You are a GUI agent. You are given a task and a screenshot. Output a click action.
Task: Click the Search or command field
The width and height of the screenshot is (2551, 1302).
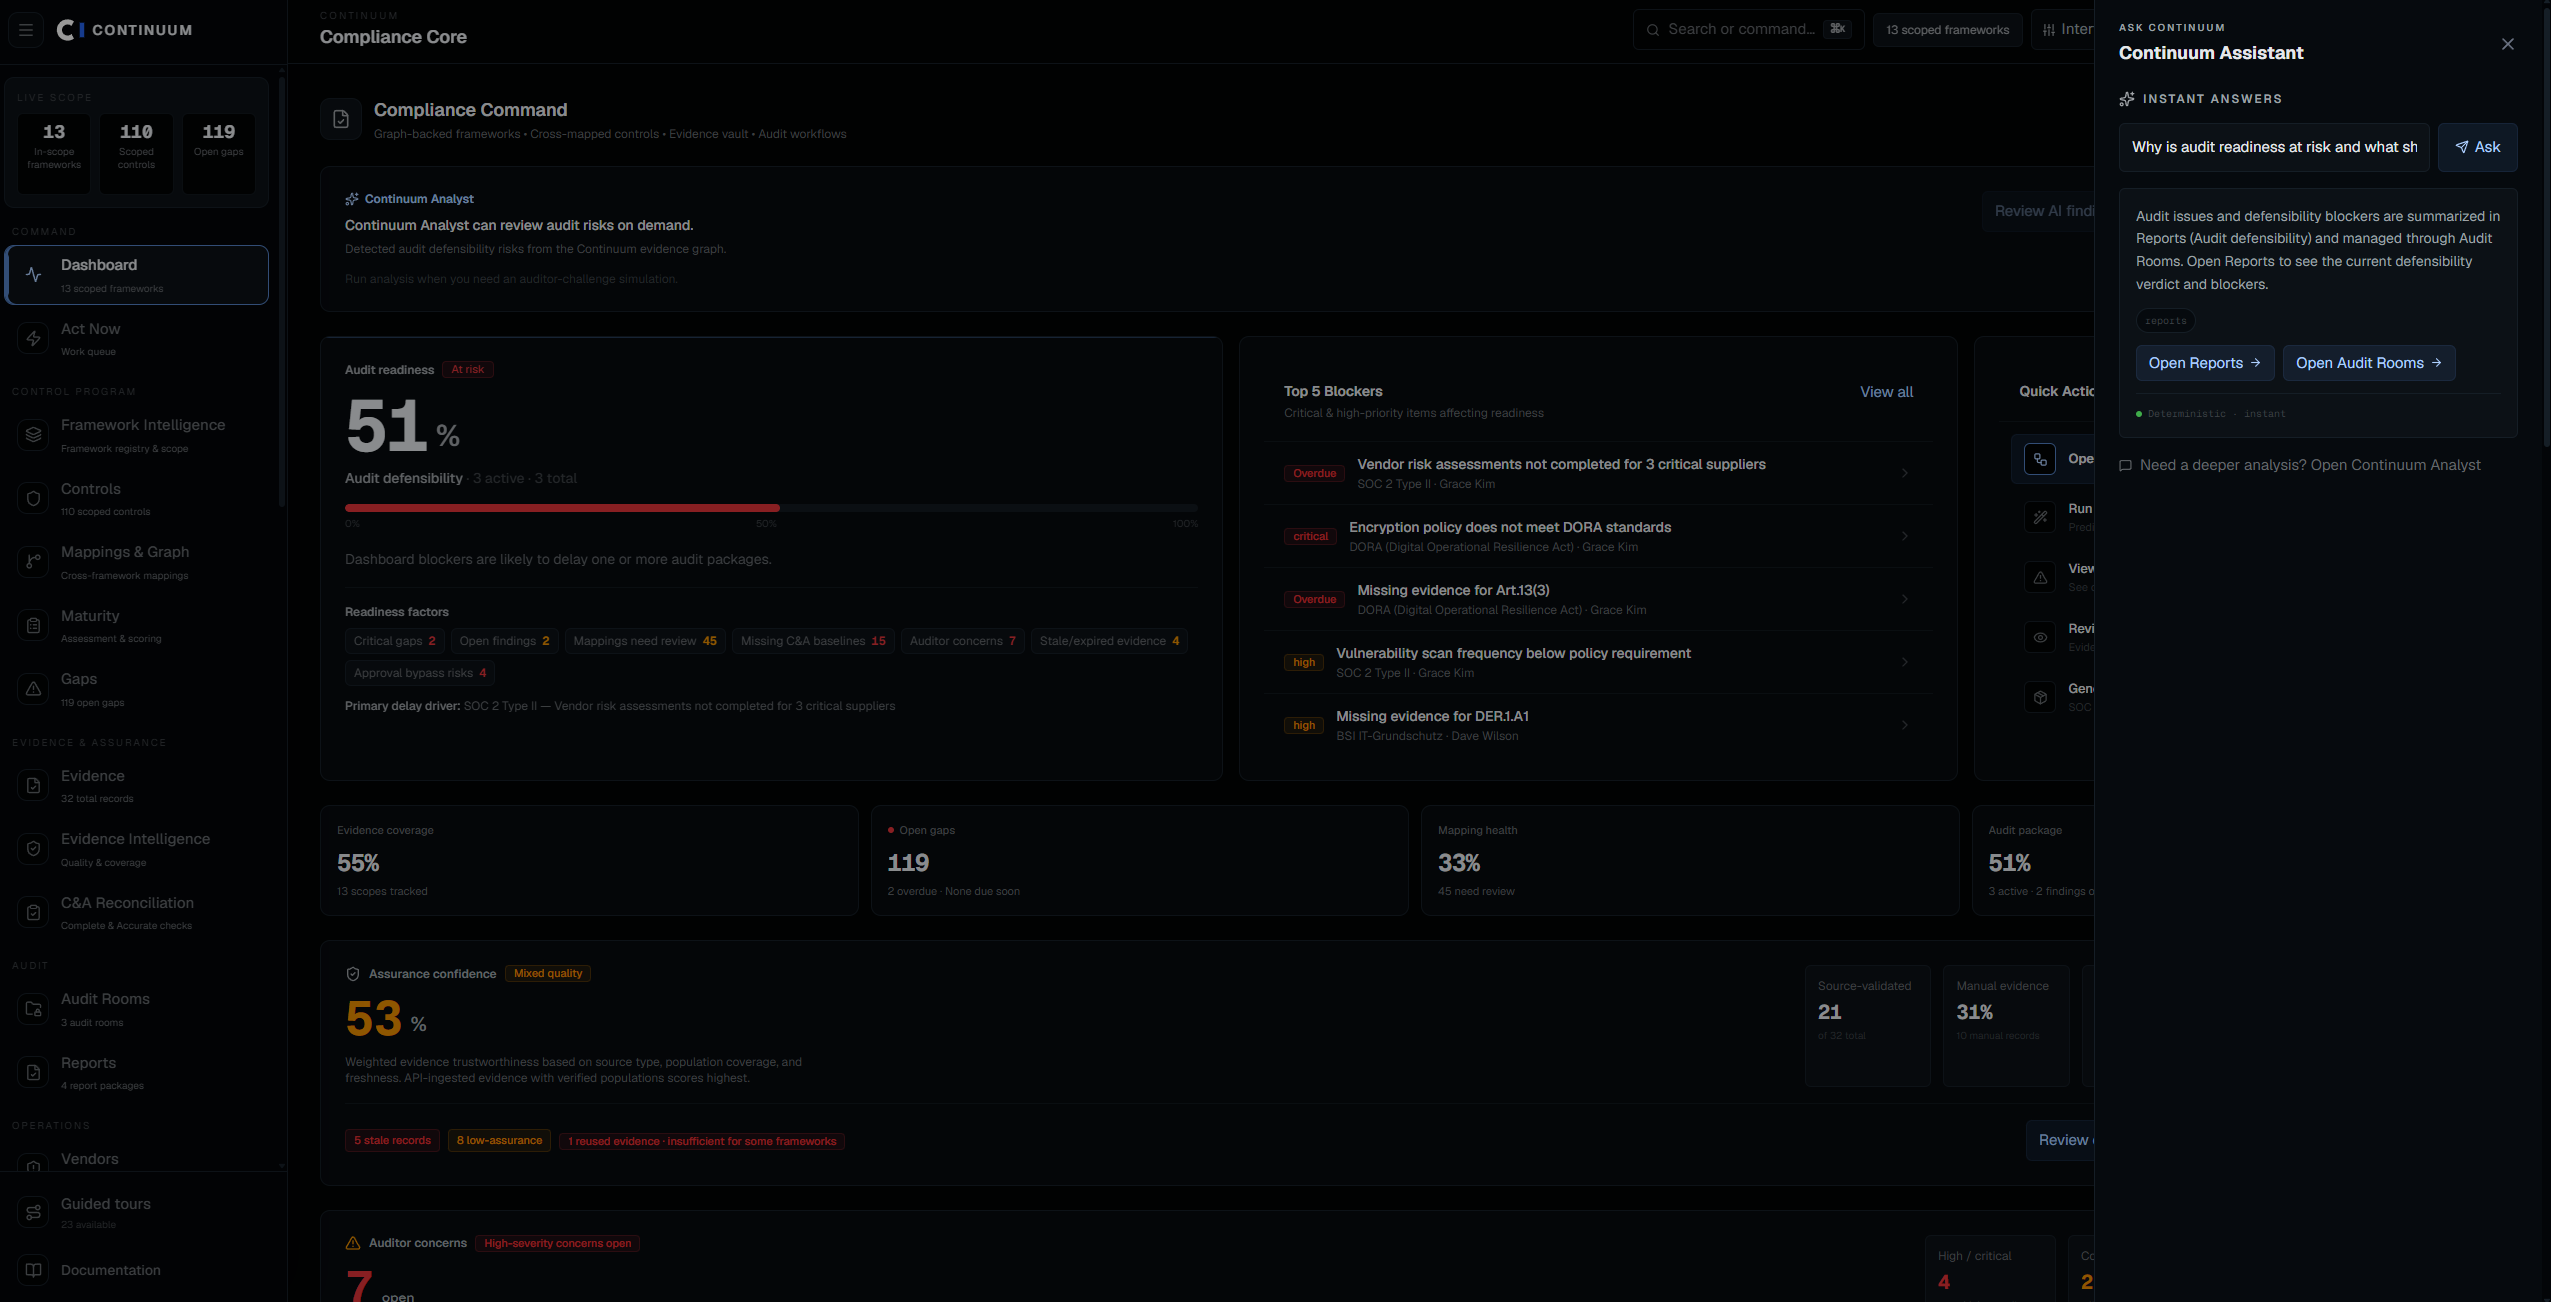click(1748, 29)
